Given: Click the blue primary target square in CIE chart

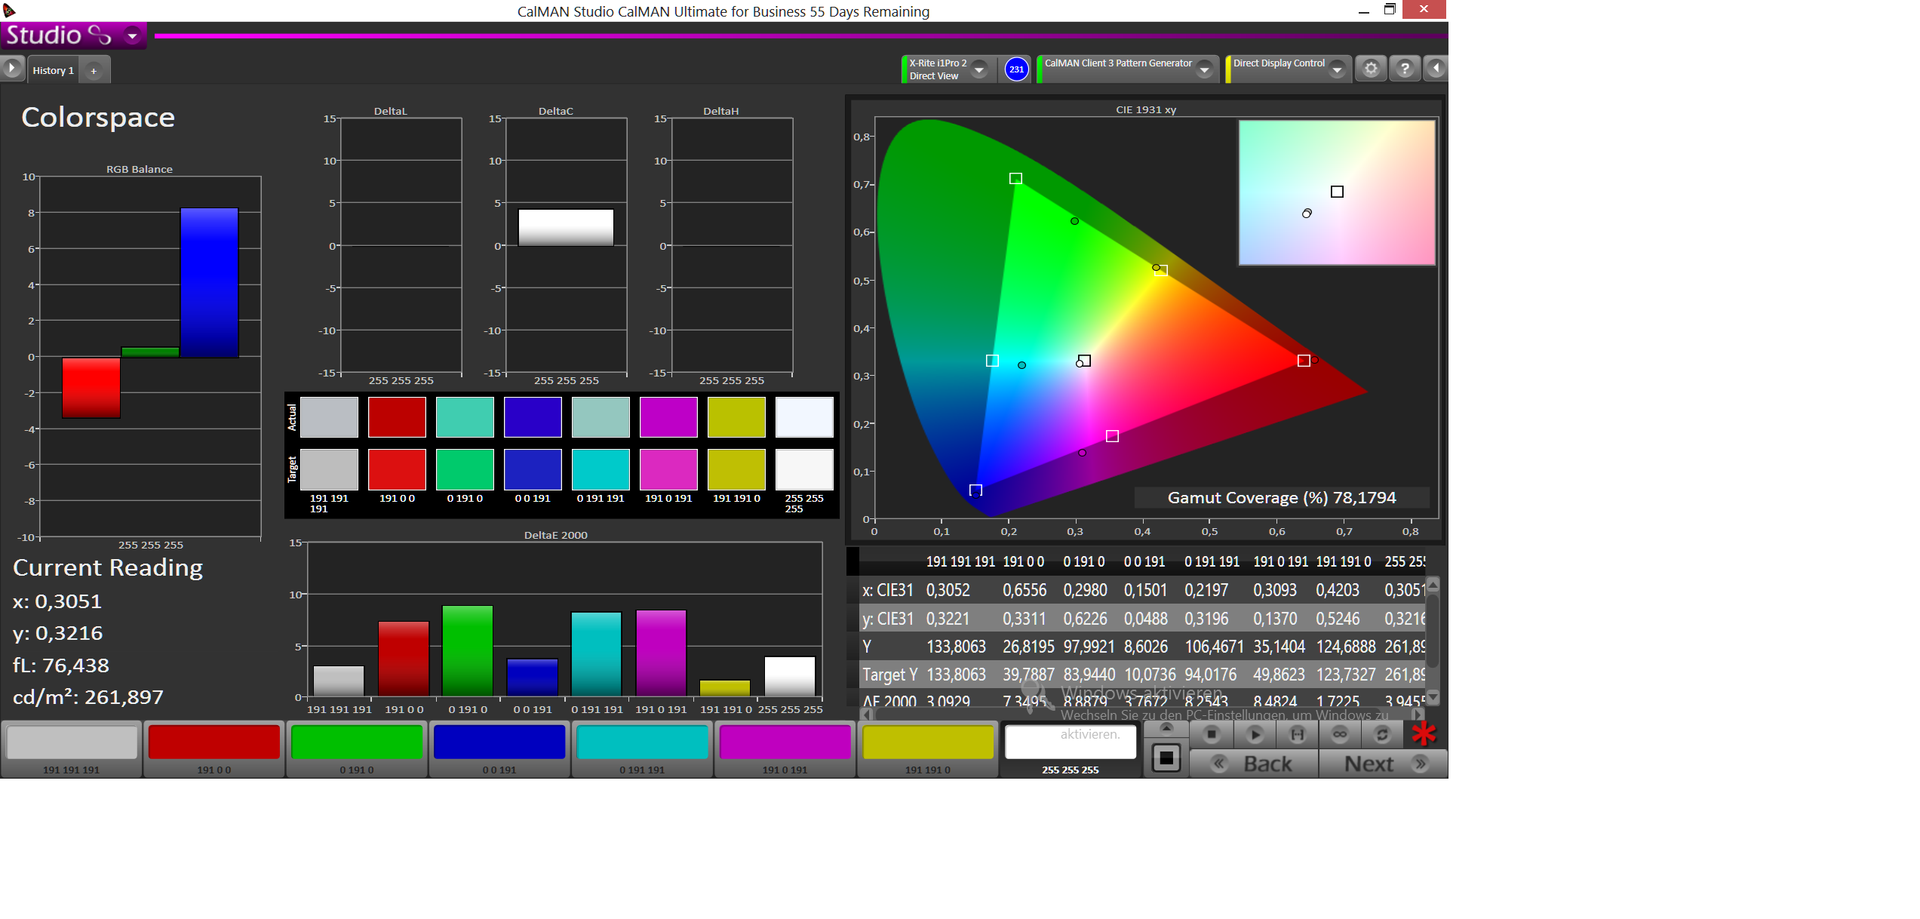Looking at the screenshot, I should coord(976,490).
